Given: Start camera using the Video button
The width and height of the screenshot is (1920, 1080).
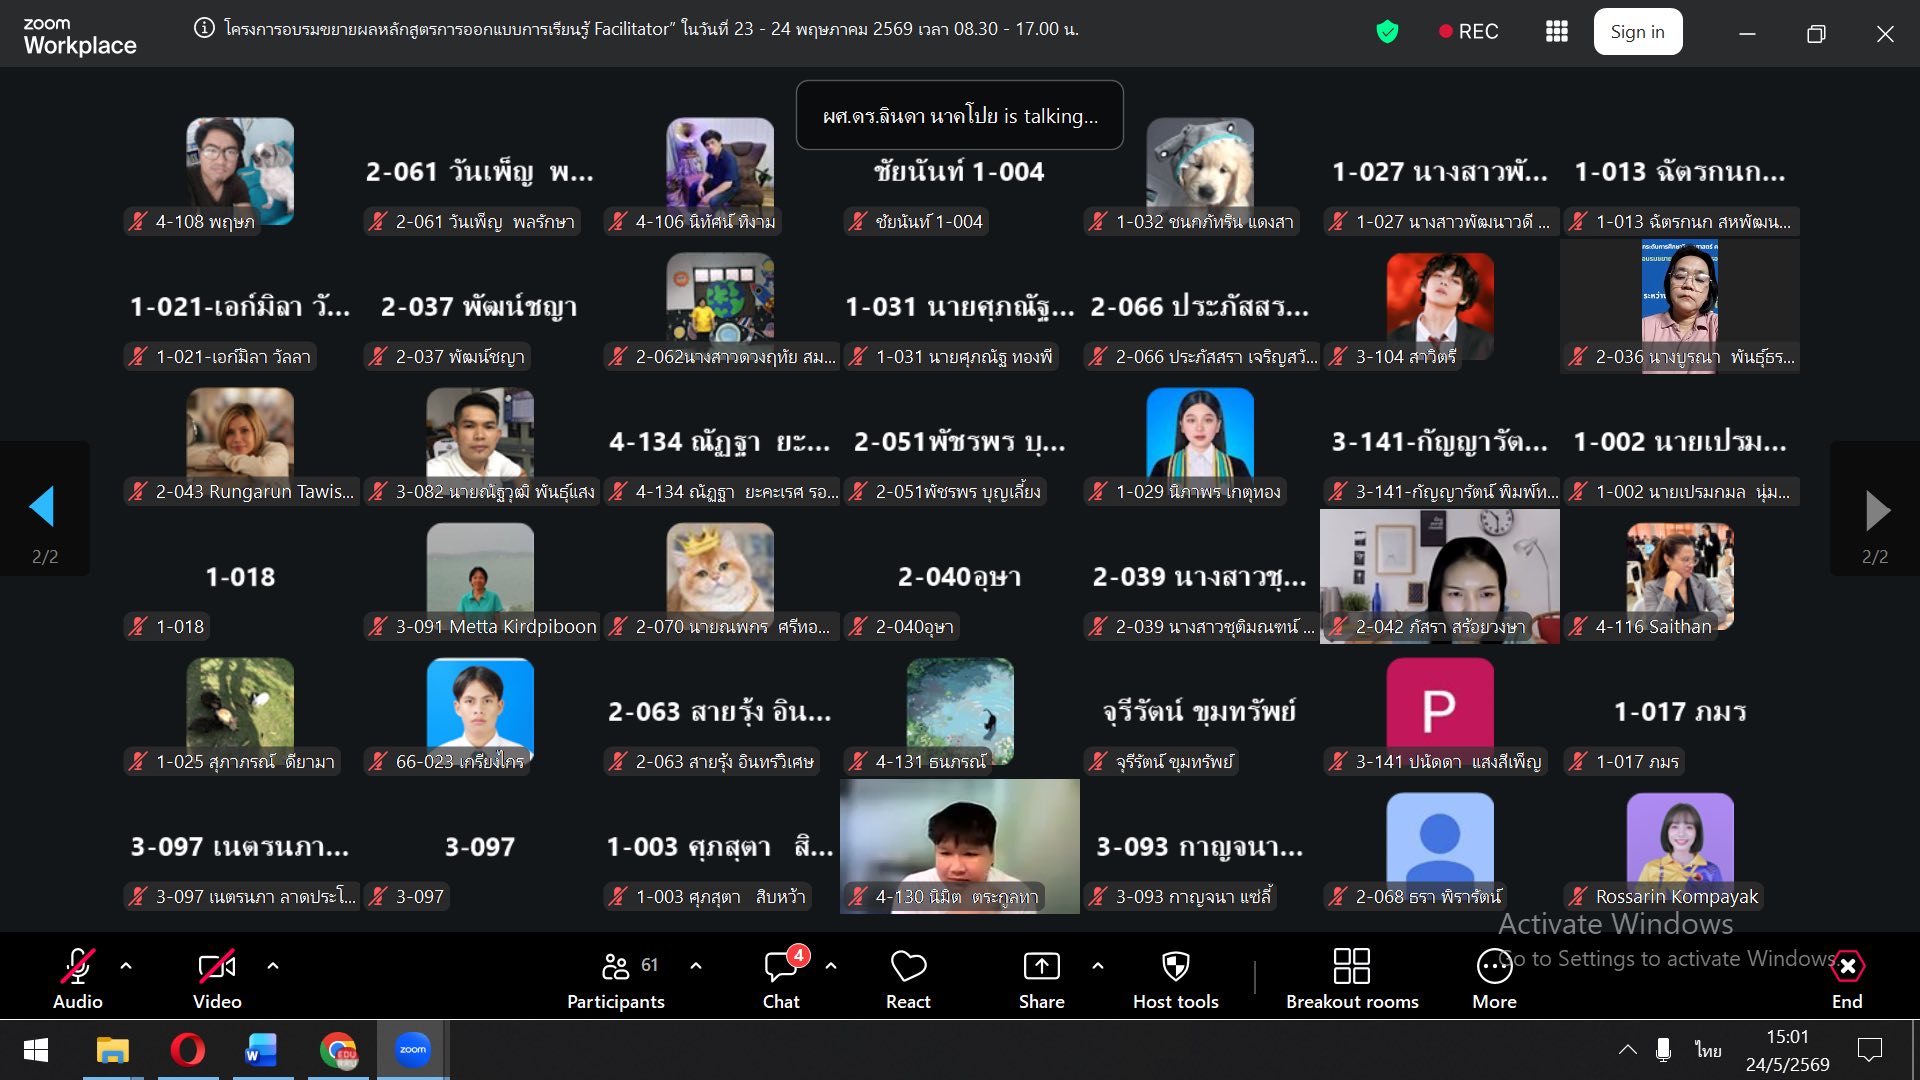Looking at the screenshot, I should [x=217, y=978].
